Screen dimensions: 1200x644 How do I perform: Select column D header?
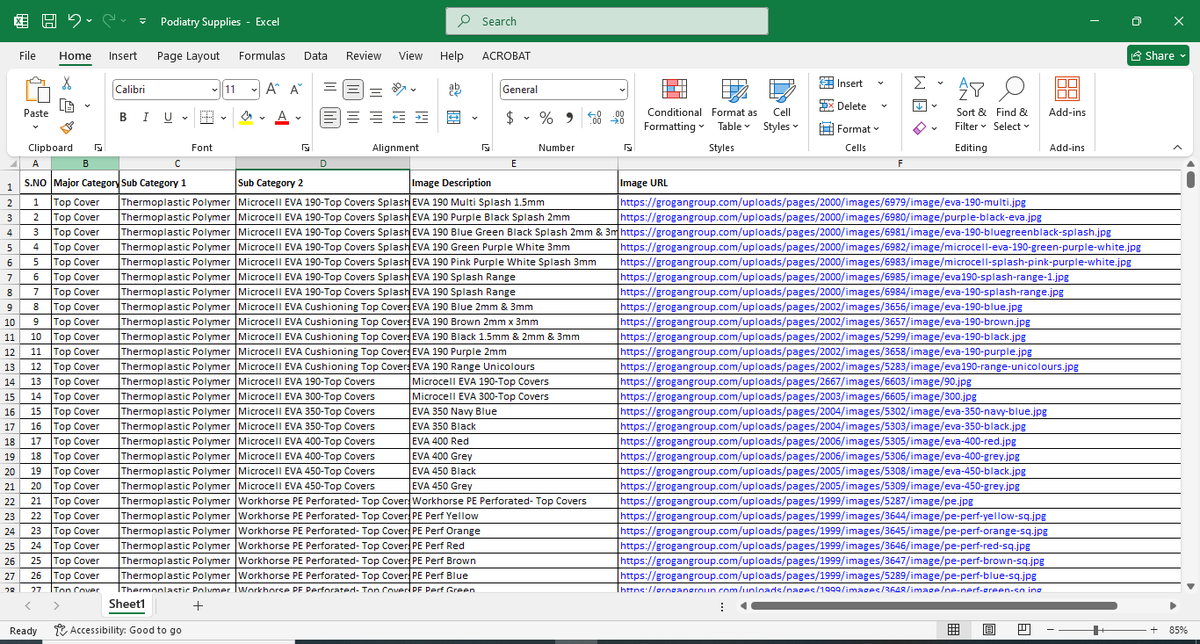(x=323, y=163)
